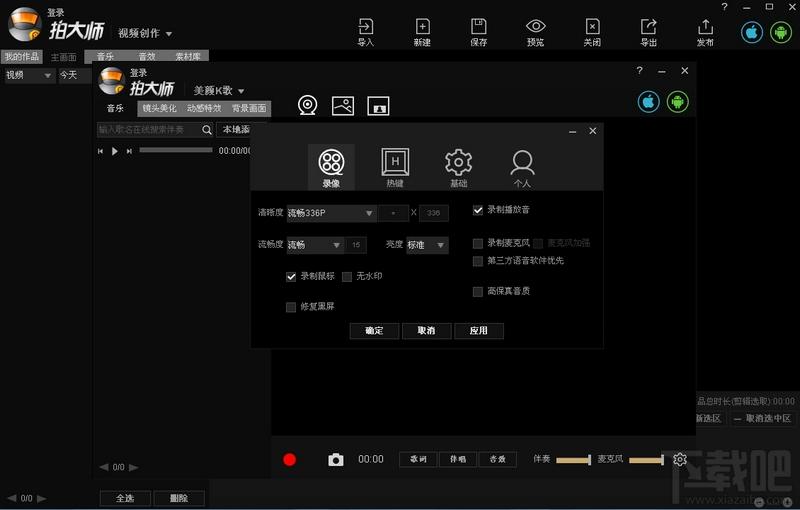Image resolution: width=800 pixels, height=510 pixels.
Task: Click the search magnifier icon for songs
Action: (x=207, y=130)
